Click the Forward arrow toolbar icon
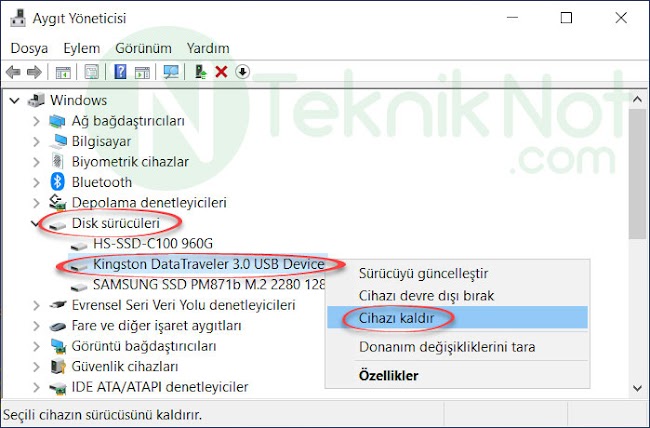 [34, 72]
